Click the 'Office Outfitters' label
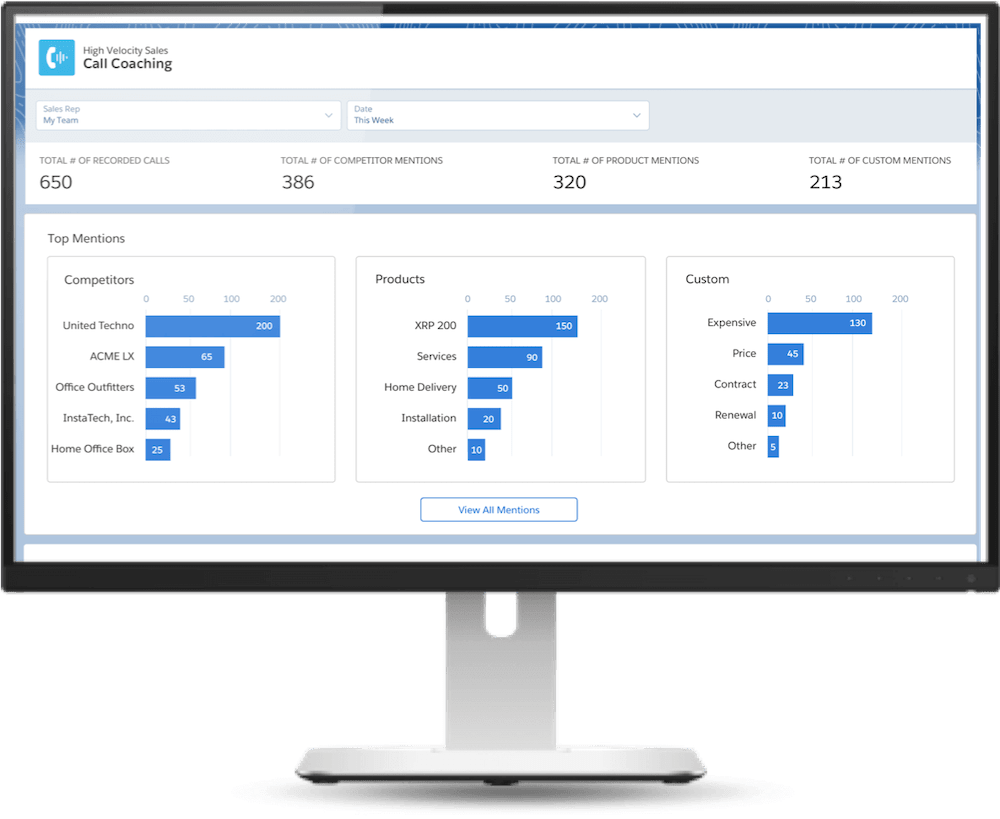The height and width of the screenshot is (819, 1000). click(94, 387)
